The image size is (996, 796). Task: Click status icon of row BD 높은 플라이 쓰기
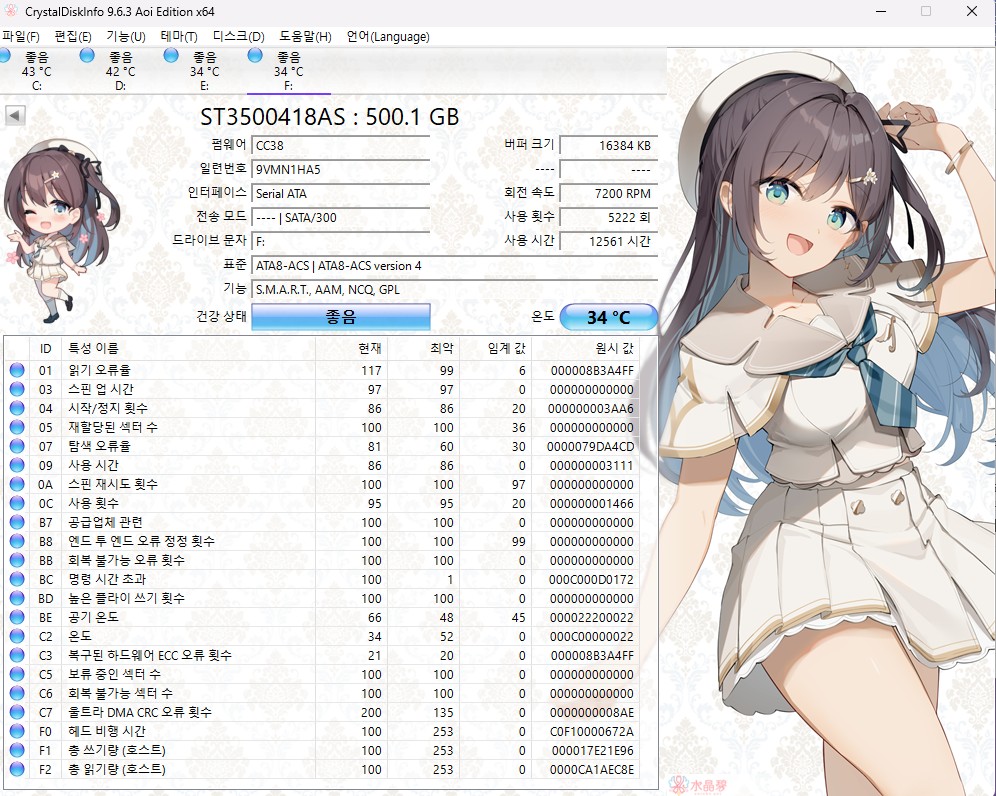tap(17, 598)
